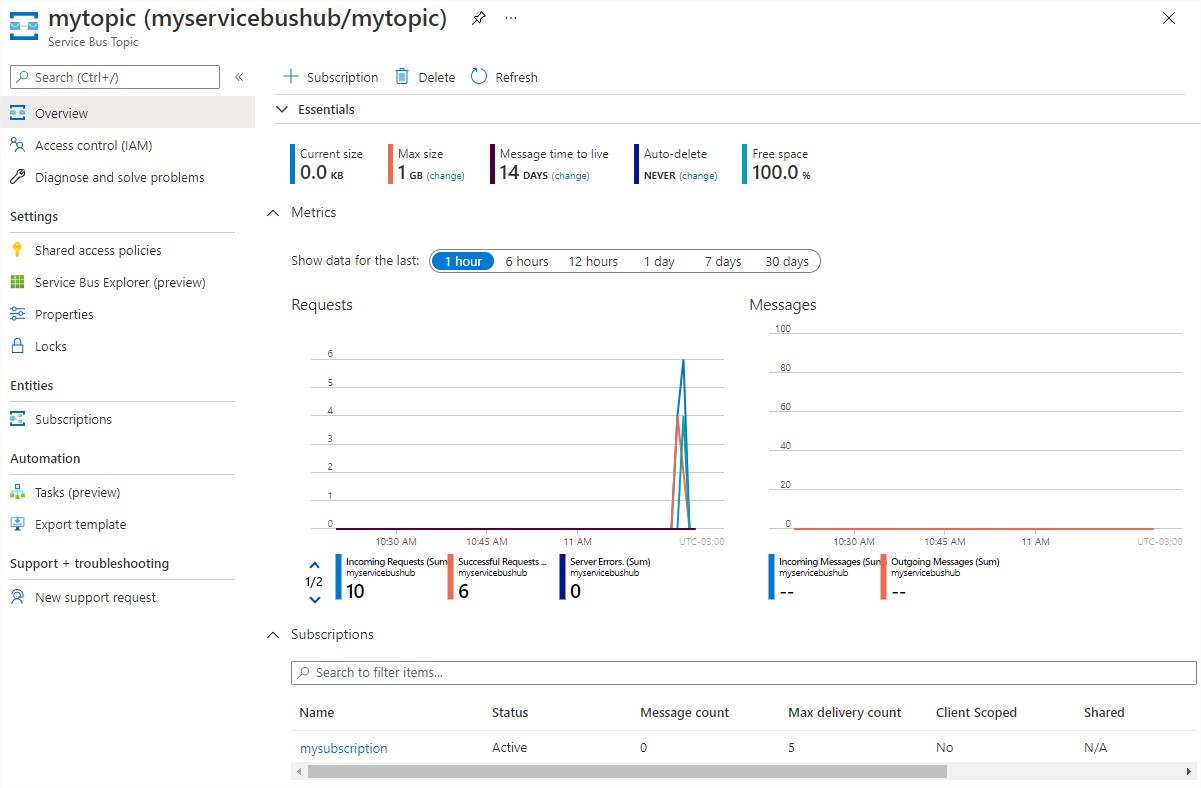1201x788 pixels.
Task: Click the Service Bus Explorer grid icon
Action: point(17,282)
